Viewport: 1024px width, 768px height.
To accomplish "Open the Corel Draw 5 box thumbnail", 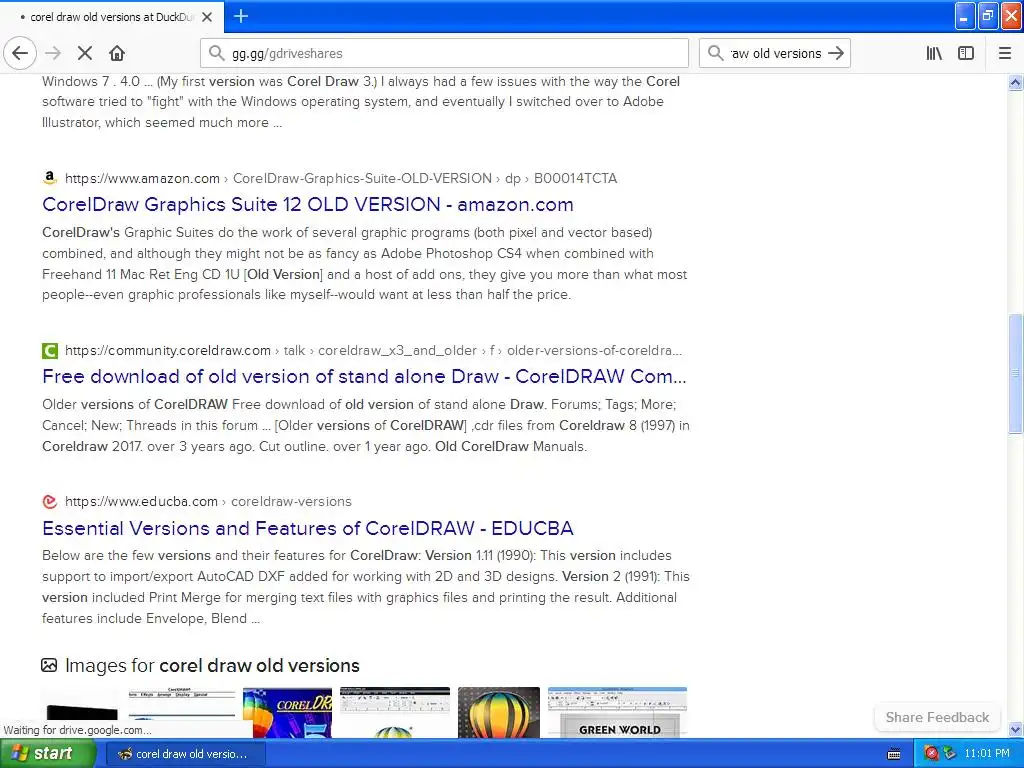I will coord(287,712).
